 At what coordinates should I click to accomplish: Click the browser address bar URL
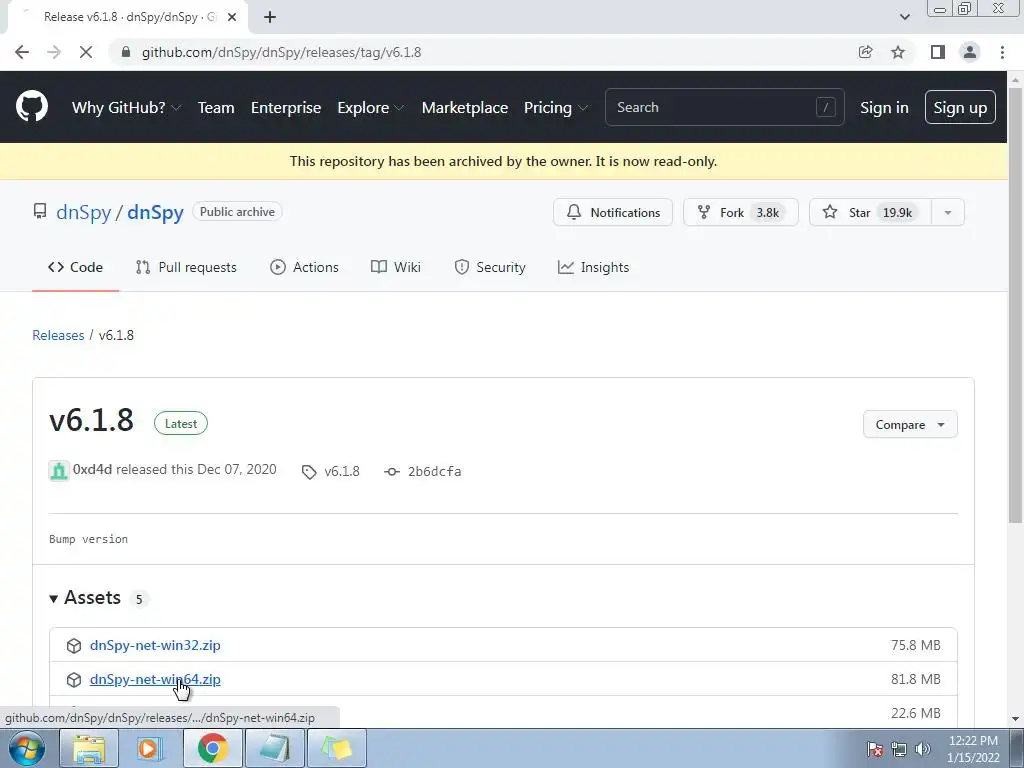point(281,52)
